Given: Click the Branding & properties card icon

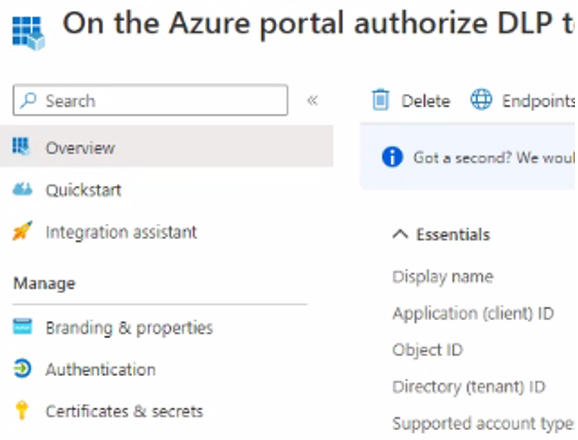Looking at the screenshot, I should pyautogui.click(x=22, y=326).
